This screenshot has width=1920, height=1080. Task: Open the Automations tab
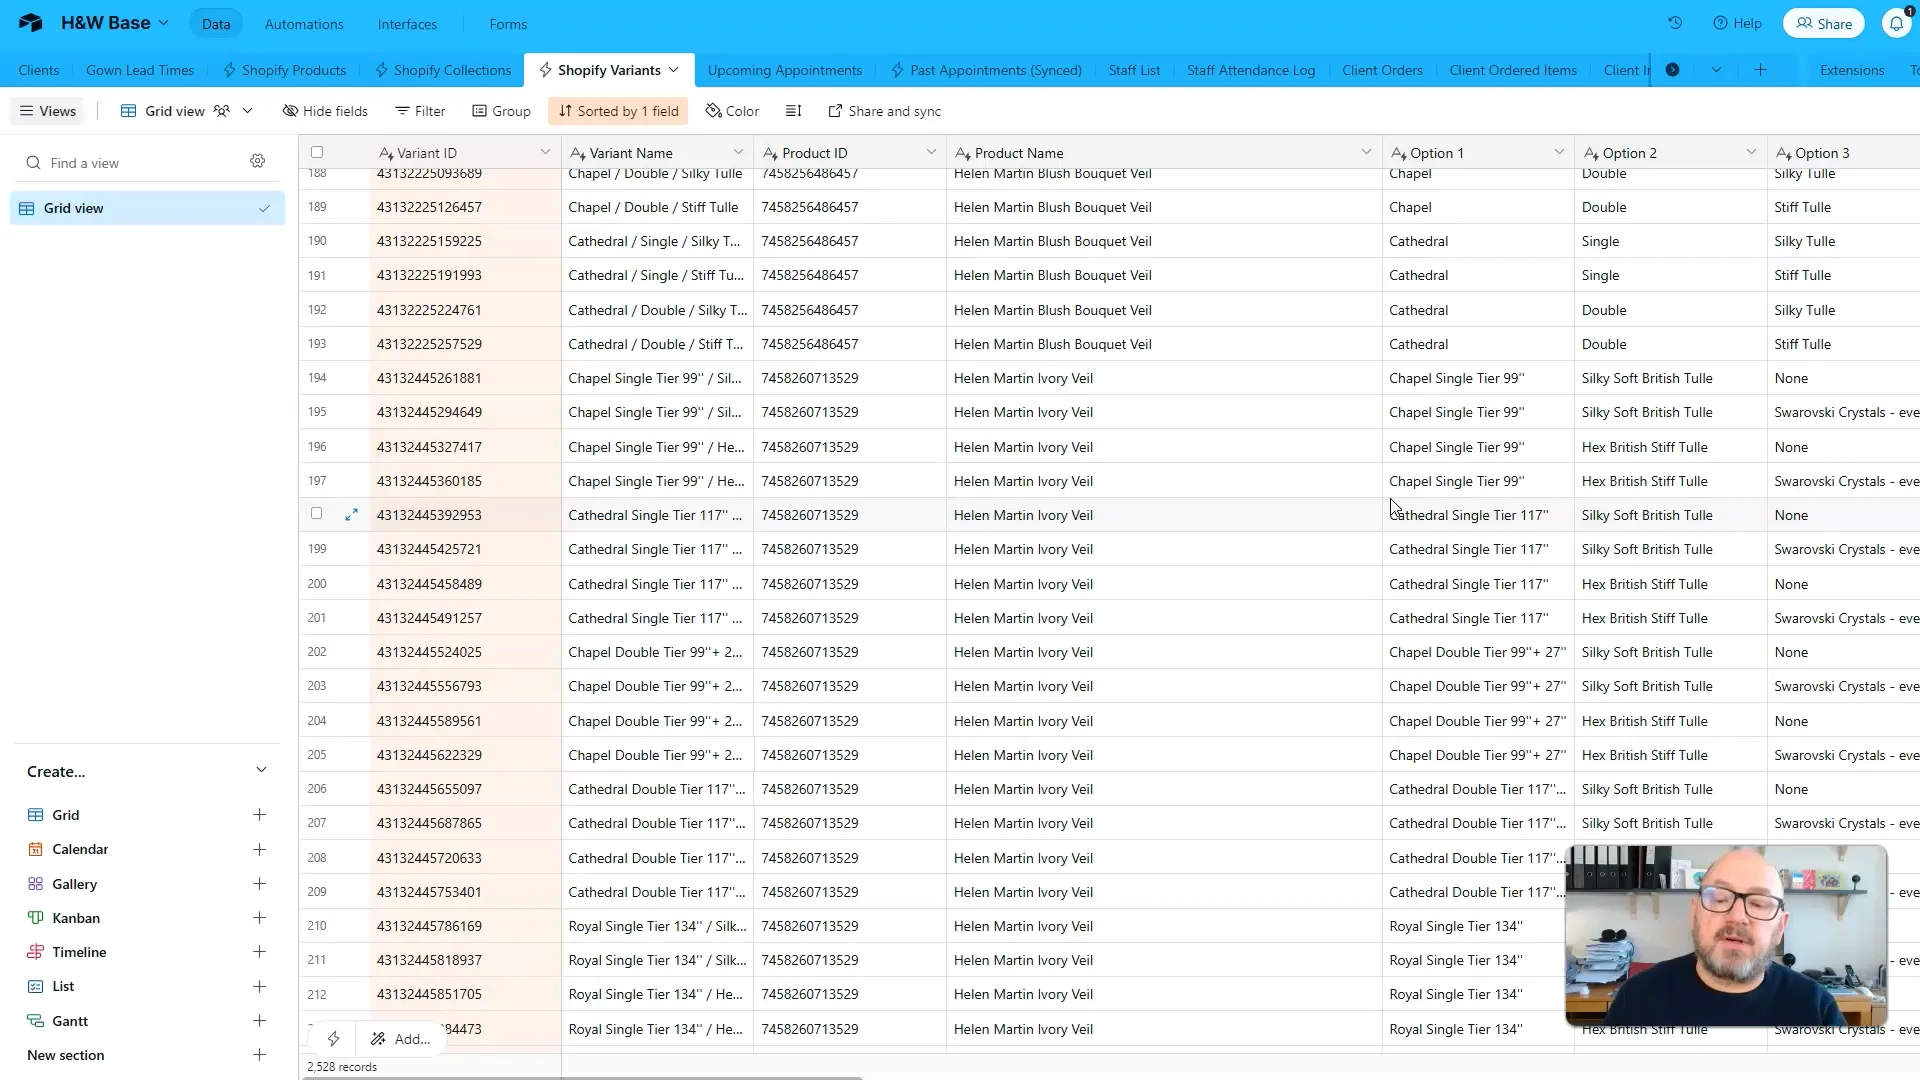(304, 24)
